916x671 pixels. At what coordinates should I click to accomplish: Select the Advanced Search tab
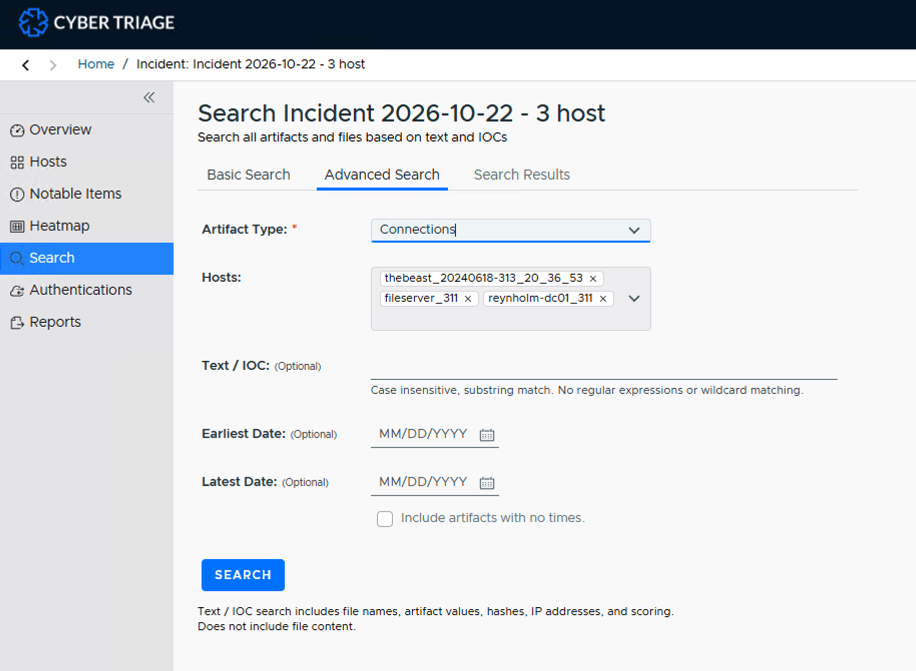(x=382, y=175)
